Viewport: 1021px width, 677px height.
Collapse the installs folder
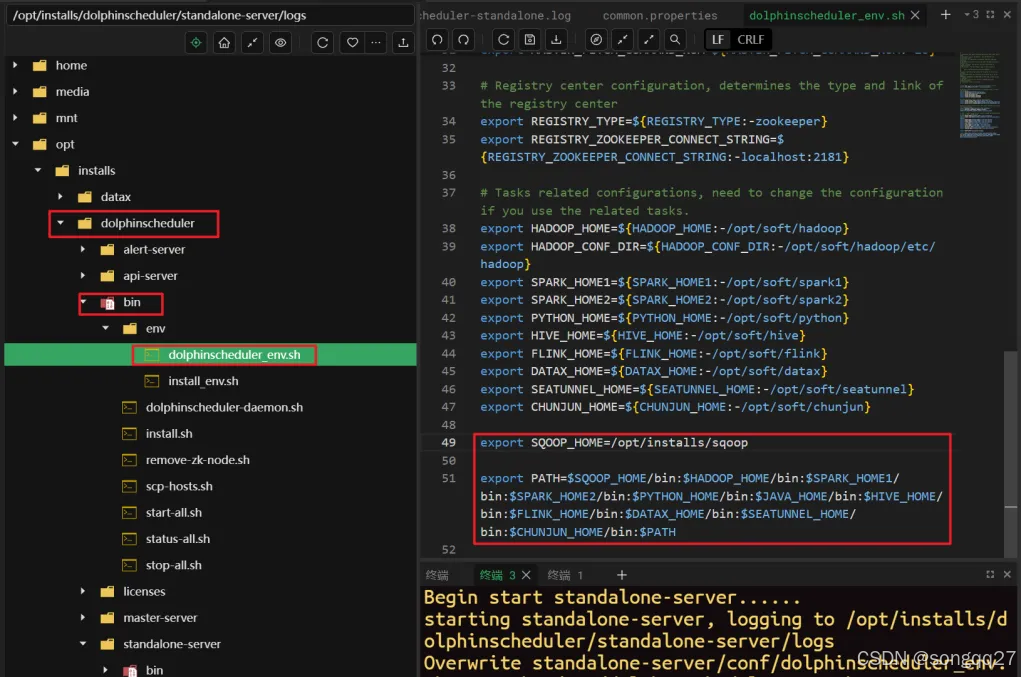(38, 171)
